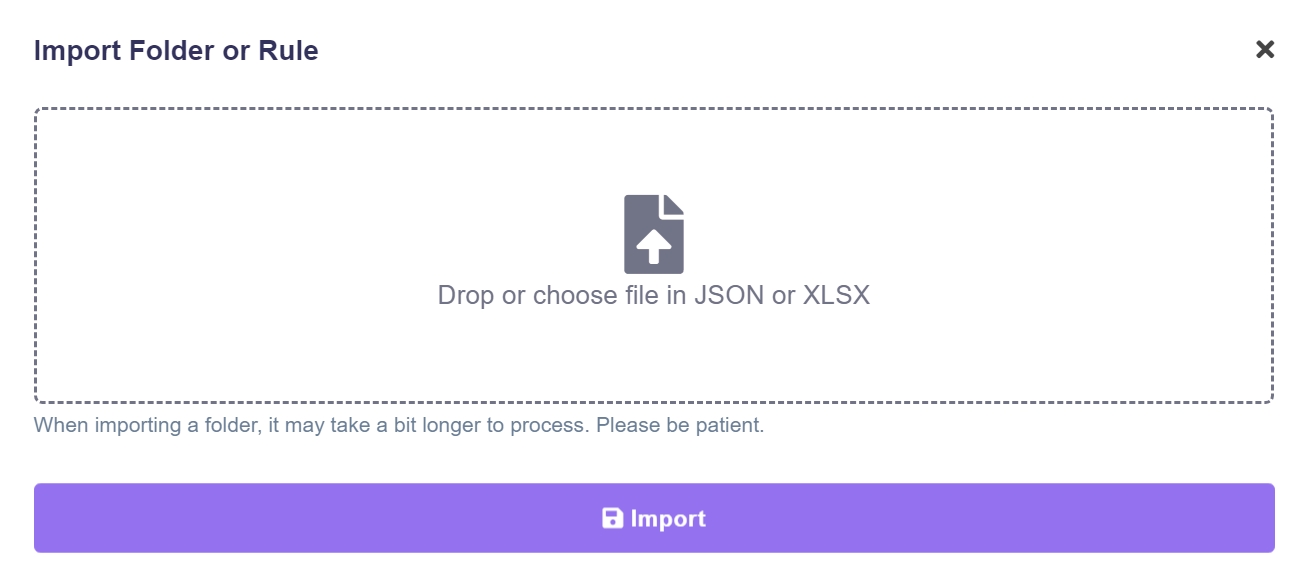Click the word "Rule" in the dialog title
The image size is (1308, 588).
pyautogui.click(x=292, y=51)
